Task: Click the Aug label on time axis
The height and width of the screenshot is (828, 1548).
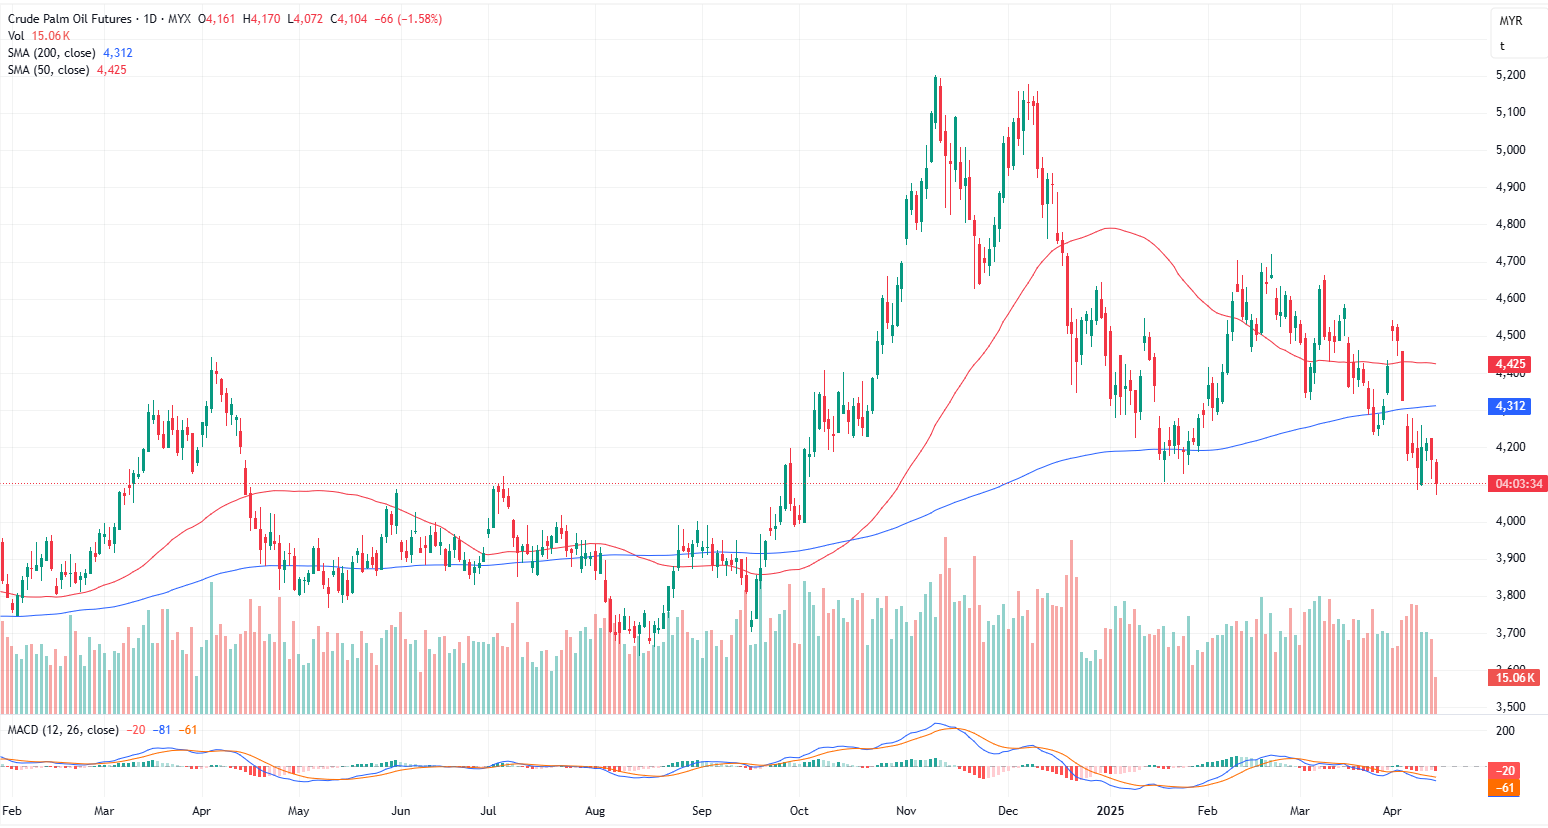Action: pos(595,811)
